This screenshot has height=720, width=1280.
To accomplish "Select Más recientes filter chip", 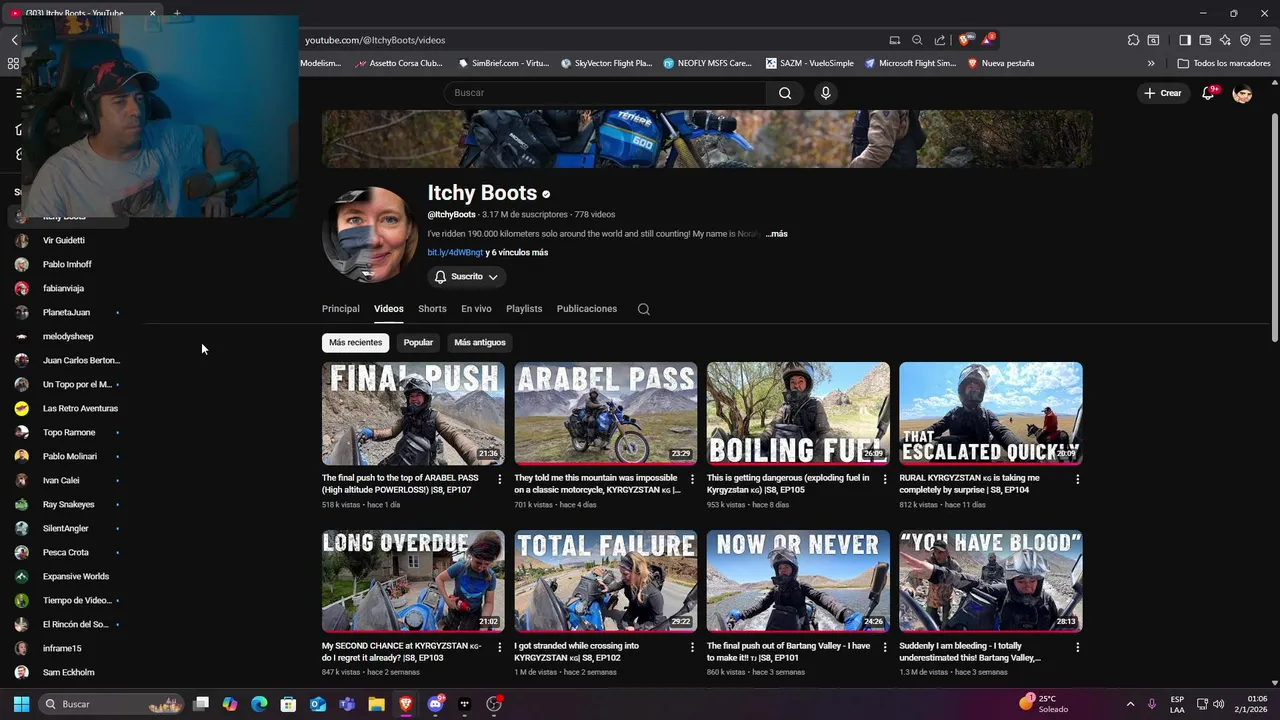I will tap(355, 342).
